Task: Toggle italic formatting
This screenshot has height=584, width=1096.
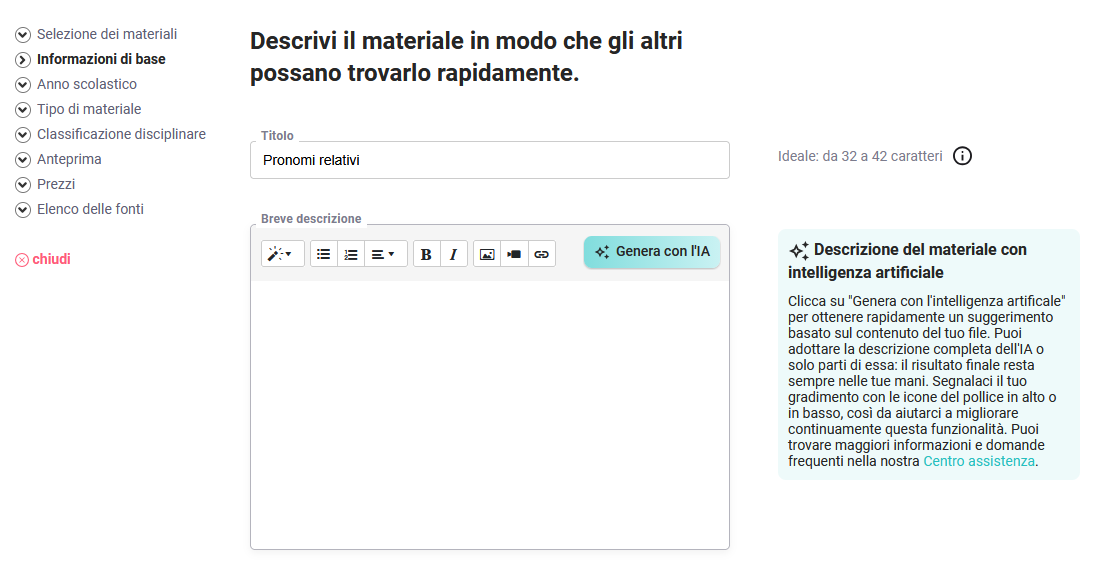Action: [453, 254]
